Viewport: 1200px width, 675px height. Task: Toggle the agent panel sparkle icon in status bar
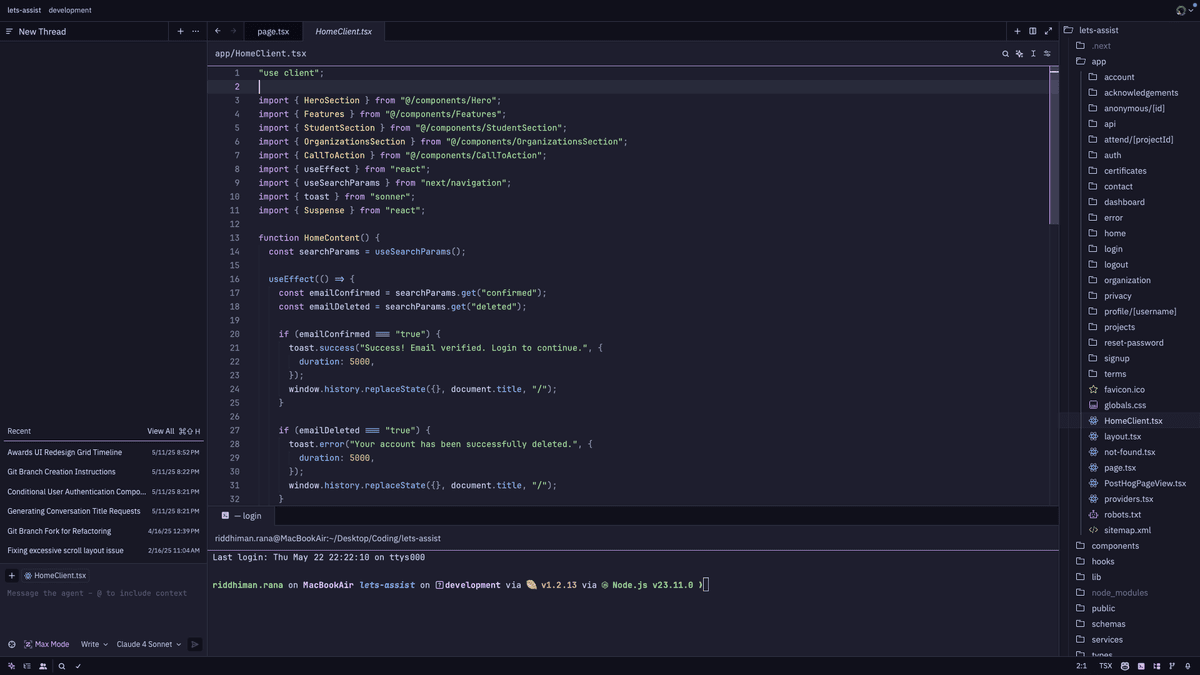click(x=11, y=666)
